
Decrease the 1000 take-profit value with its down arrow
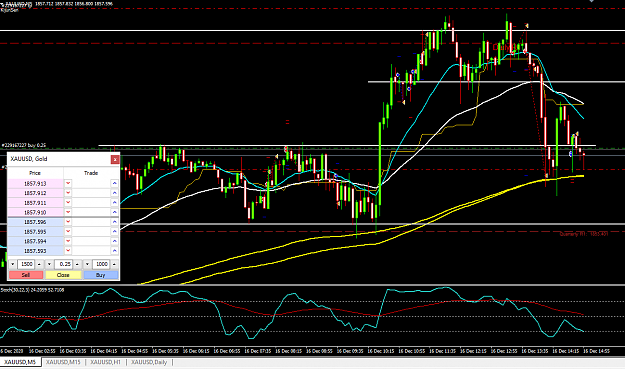point(87,264)
